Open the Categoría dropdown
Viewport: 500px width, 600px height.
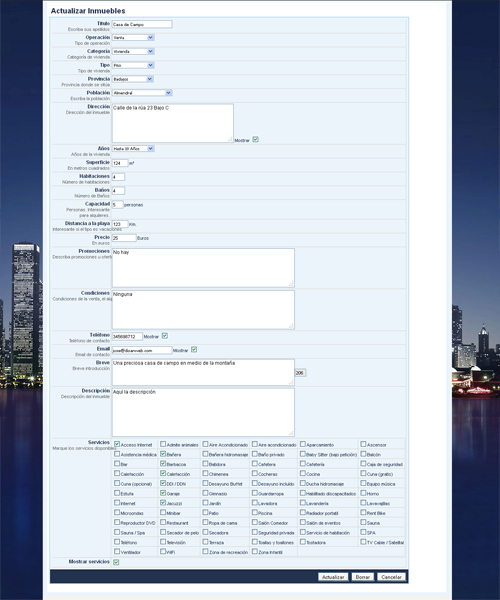click(133, 51)
